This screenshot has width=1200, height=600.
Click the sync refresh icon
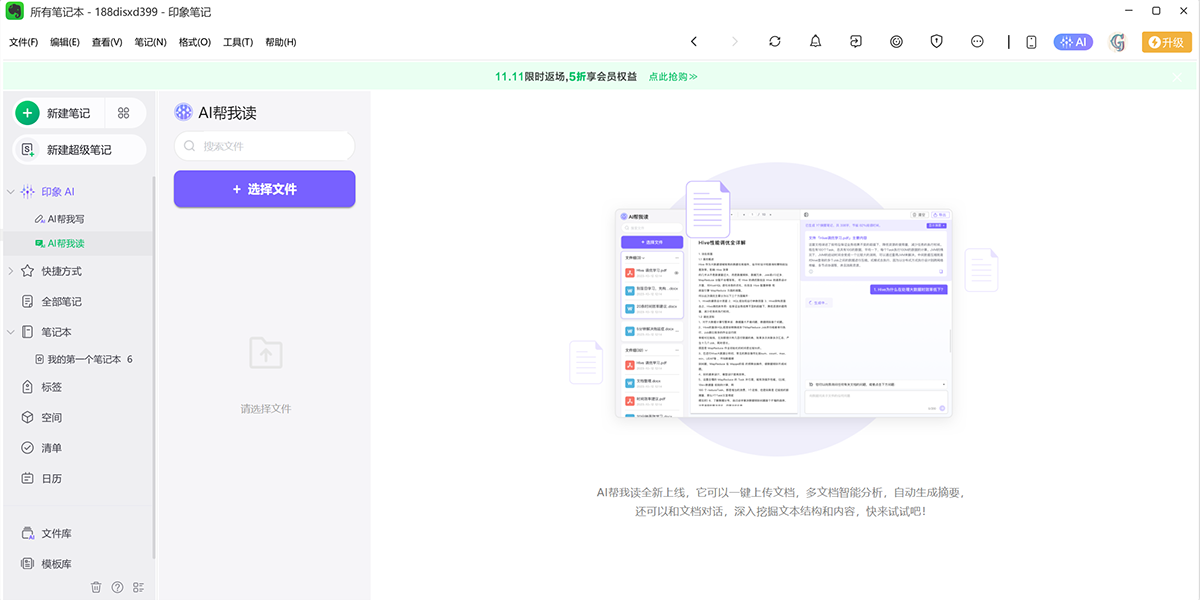click(774, 42)
